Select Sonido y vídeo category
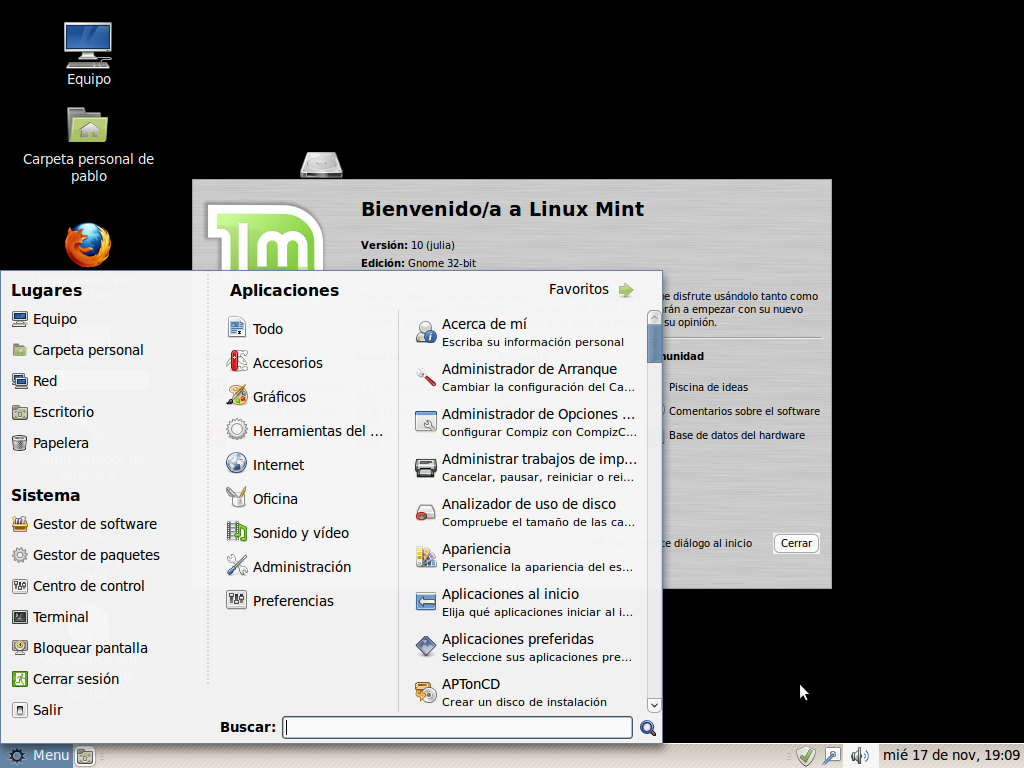This screenshot has width=1024, height=768. 287,532
